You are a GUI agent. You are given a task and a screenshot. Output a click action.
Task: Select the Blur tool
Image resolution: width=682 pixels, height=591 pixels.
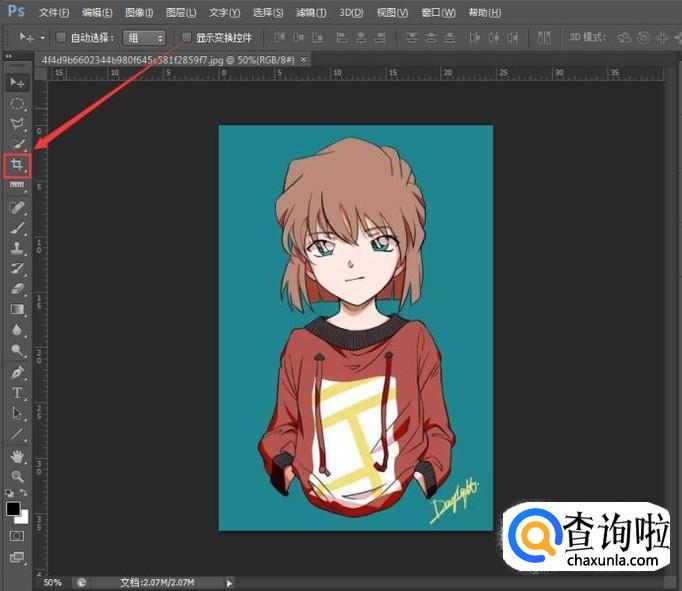pyautogui.click(x=17, y=330)
